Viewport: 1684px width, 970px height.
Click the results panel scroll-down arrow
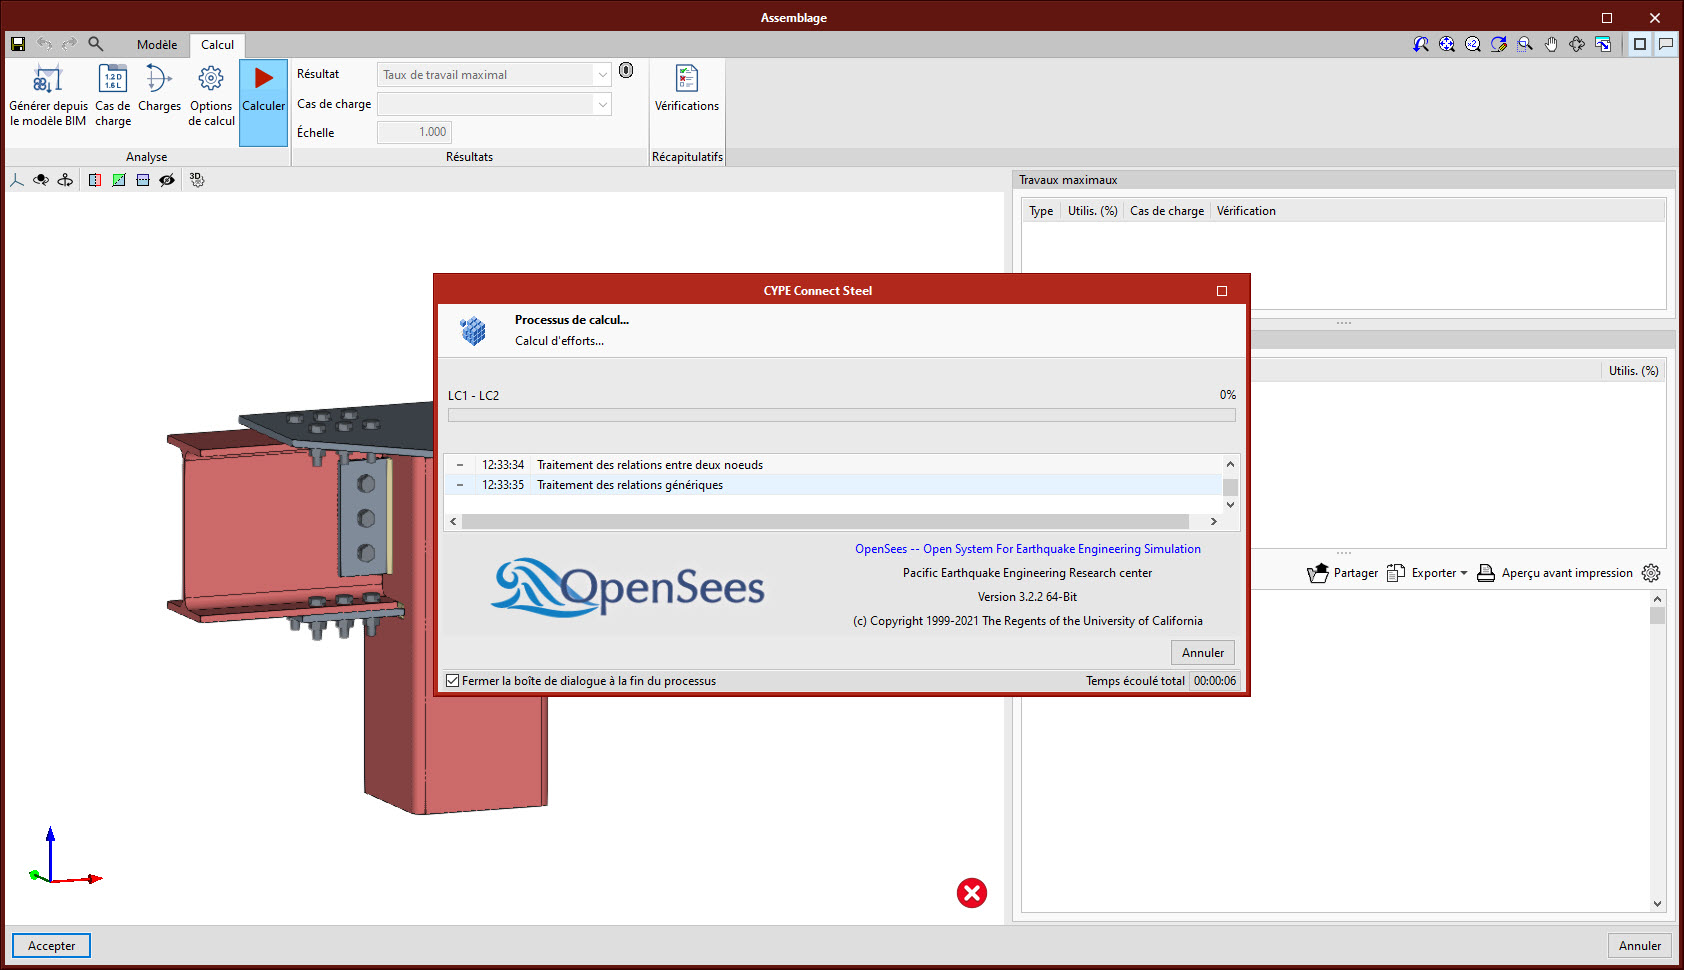click(x=1657, y=904)
